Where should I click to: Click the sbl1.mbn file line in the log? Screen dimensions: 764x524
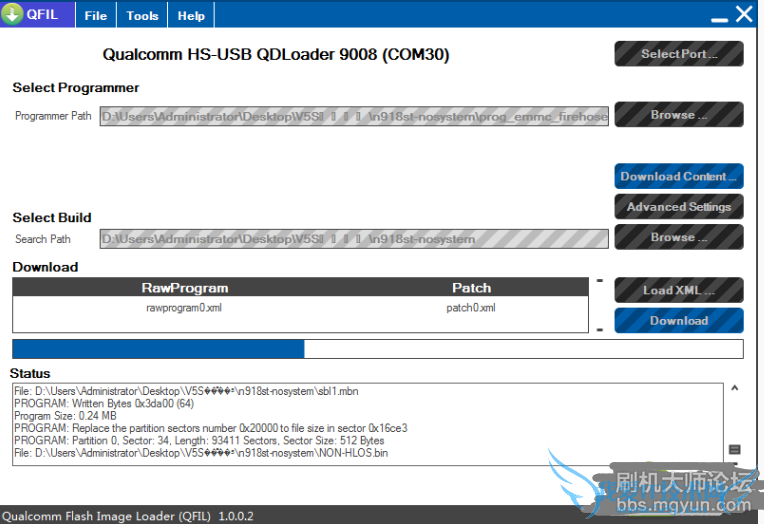click(x=186, y=391)
